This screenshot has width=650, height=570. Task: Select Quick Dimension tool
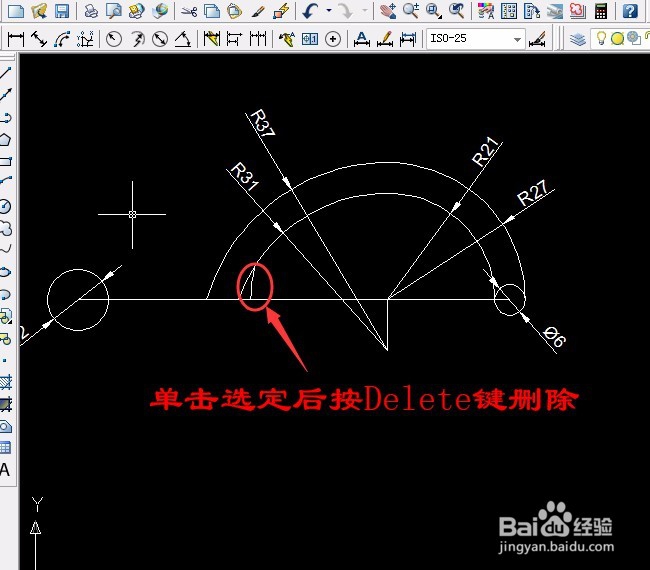click(212, 39)
